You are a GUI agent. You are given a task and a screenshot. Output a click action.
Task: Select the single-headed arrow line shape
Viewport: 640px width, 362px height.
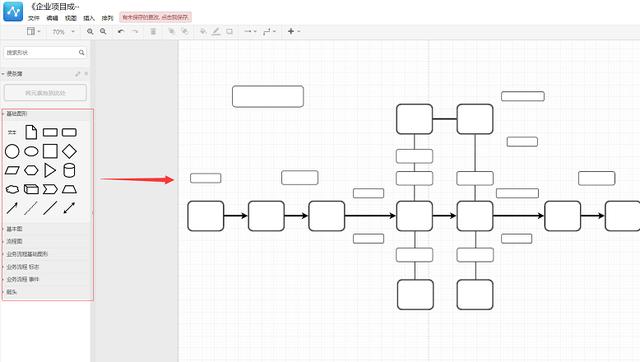[x=12, y=208]
